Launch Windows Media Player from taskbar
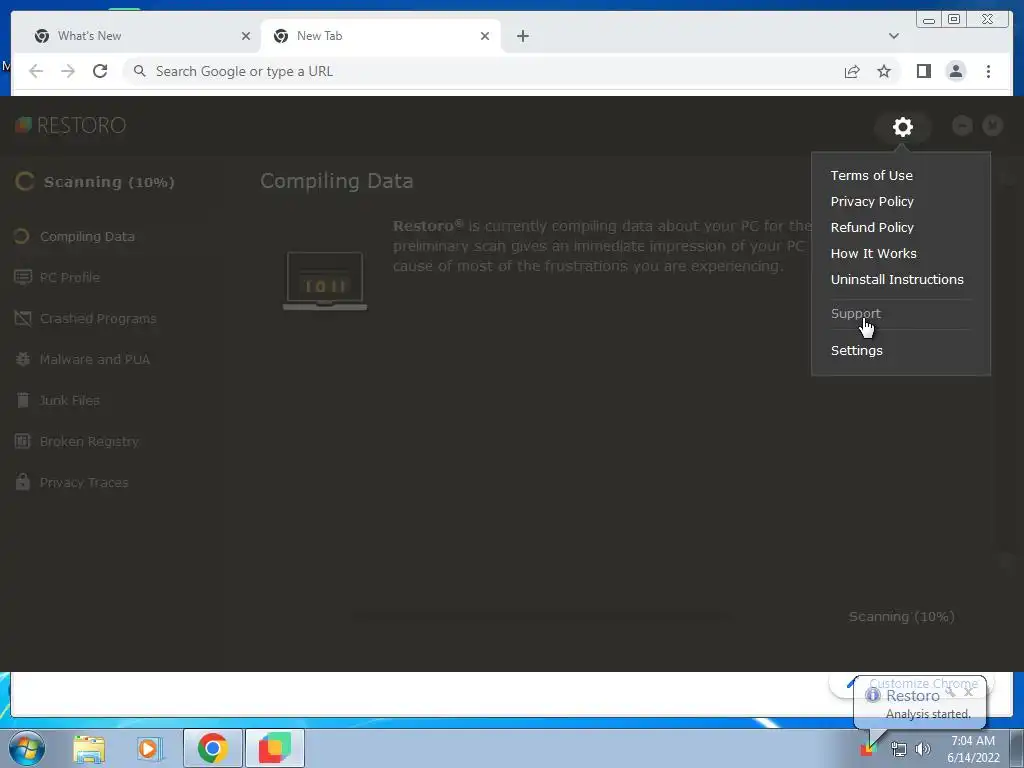The image size is (1024, 768). pyautogui.click(x=149, y=749)
